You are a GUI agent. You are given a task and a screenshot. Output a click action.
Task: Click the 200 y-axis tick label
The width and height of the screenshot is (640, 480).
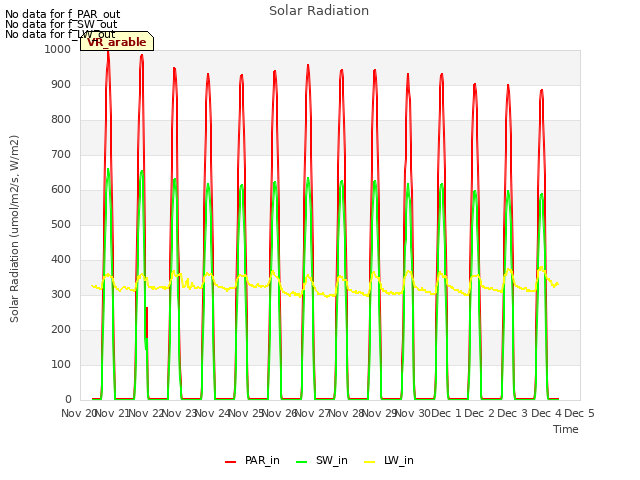click(61, 329)
